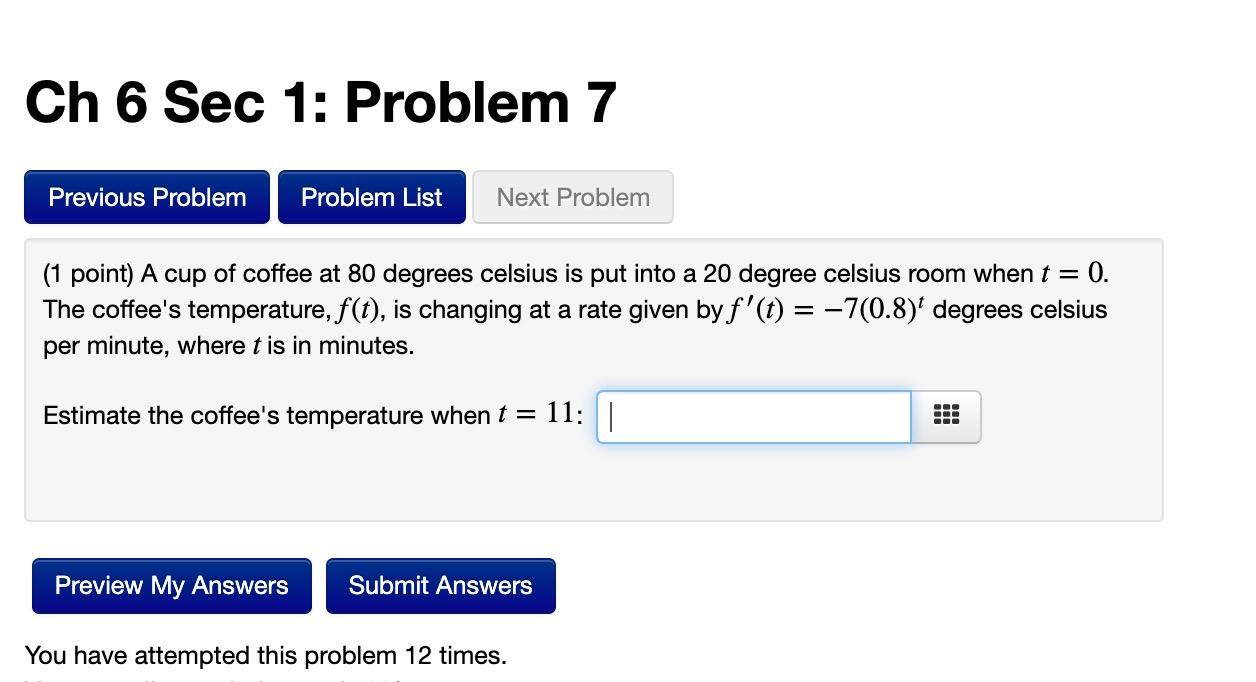Click the Ch 6 Sec 1 problem heading

point(321,100)
